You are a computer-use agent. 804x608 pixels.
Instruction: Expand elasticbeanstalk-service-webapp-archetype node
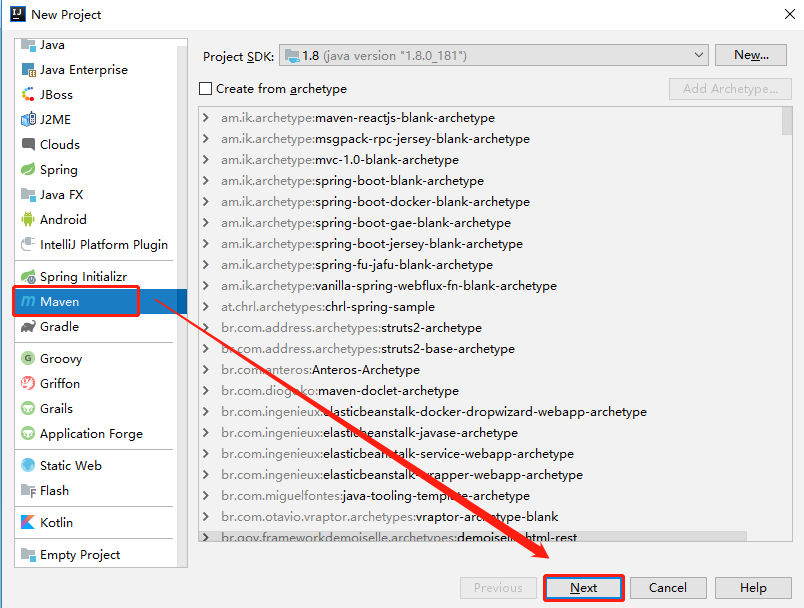206,454
